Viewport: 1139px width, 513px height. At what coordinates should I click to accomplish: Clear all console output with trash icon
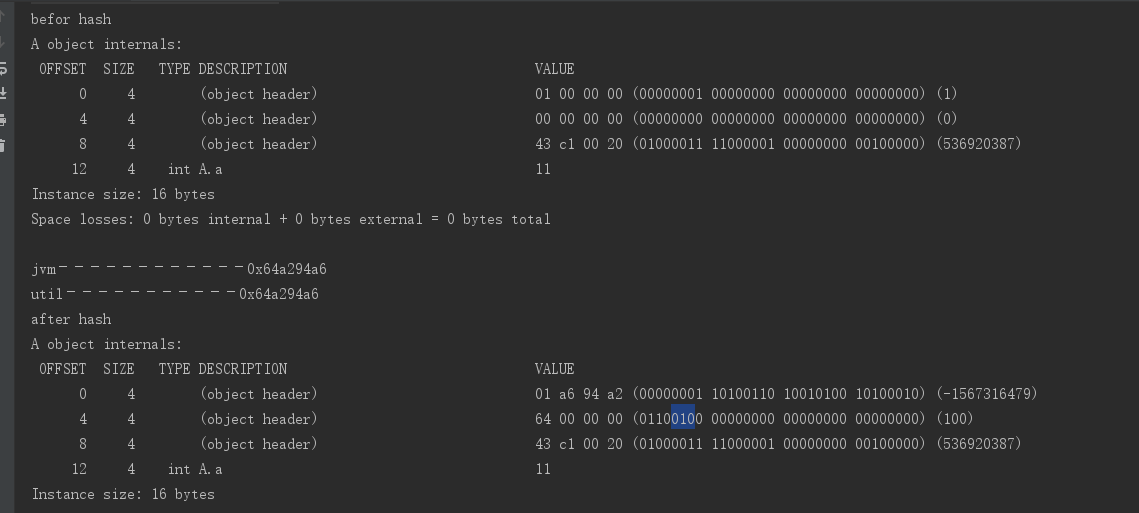click(3, 145)
